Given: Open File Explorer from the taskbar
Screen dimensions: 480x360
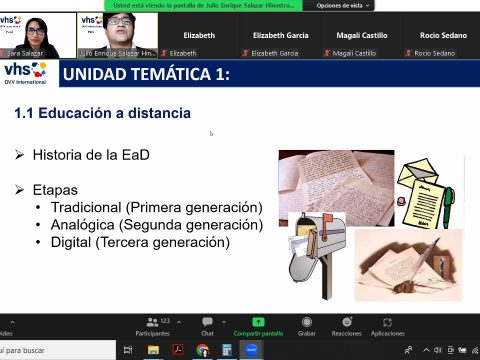Looking at the screenshot, I should (153, 350).
